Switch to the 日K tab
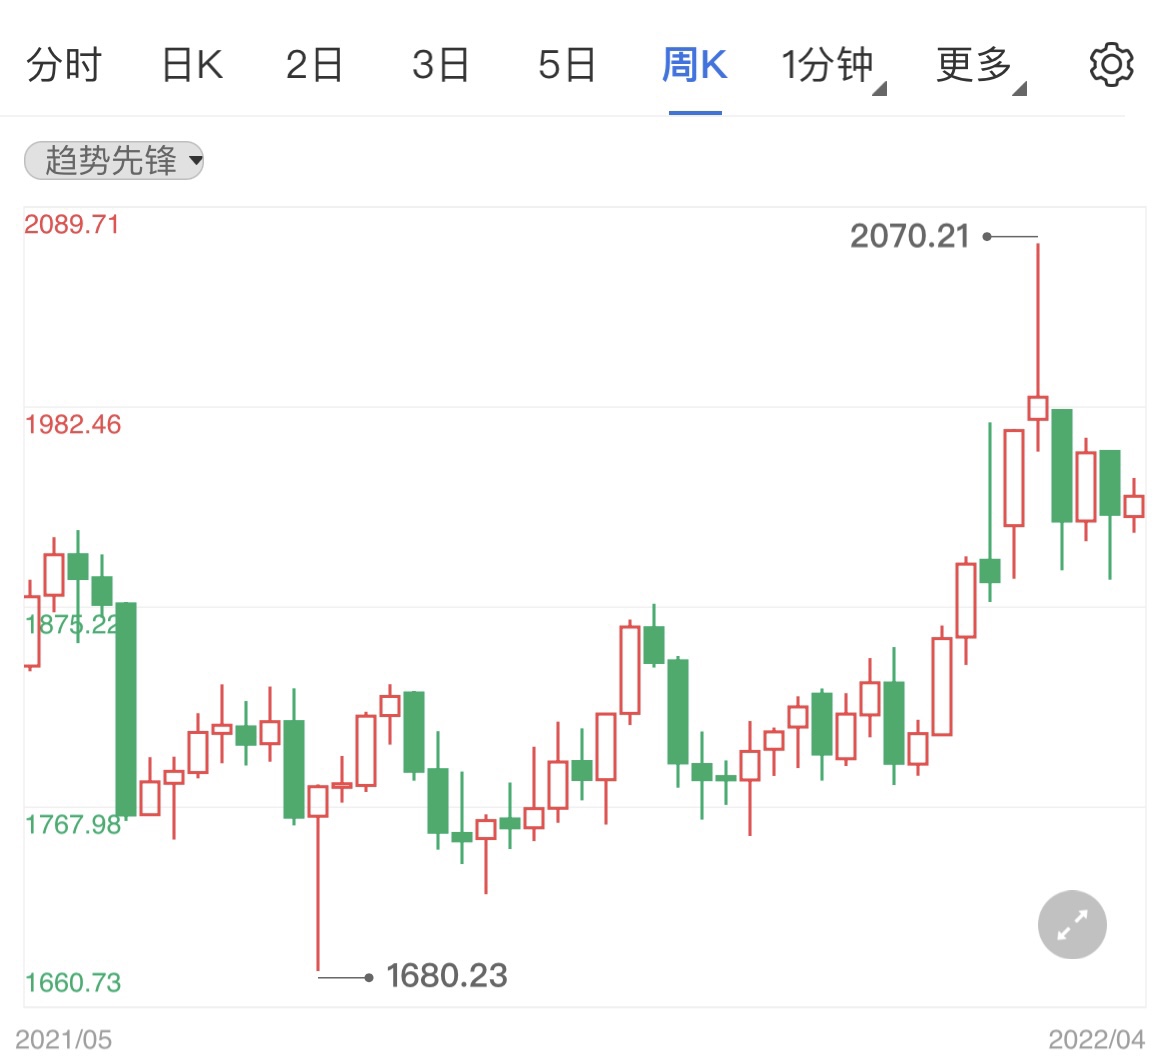 (193, 65)
